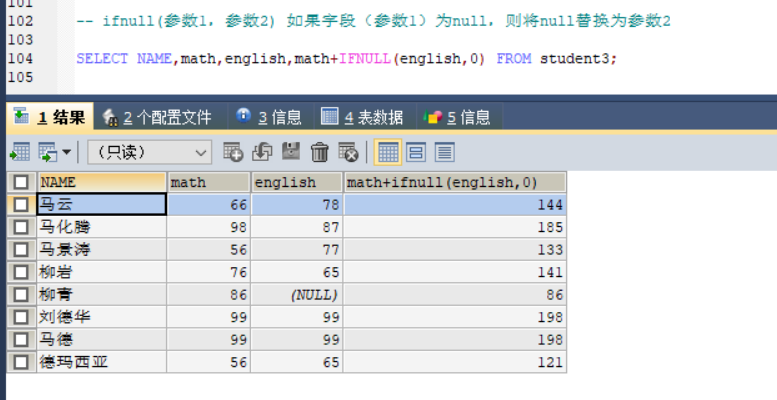The width and height of the screenshot is (777, 400).
Task: Click the total cell 133
Action: (x=455, y=249)
